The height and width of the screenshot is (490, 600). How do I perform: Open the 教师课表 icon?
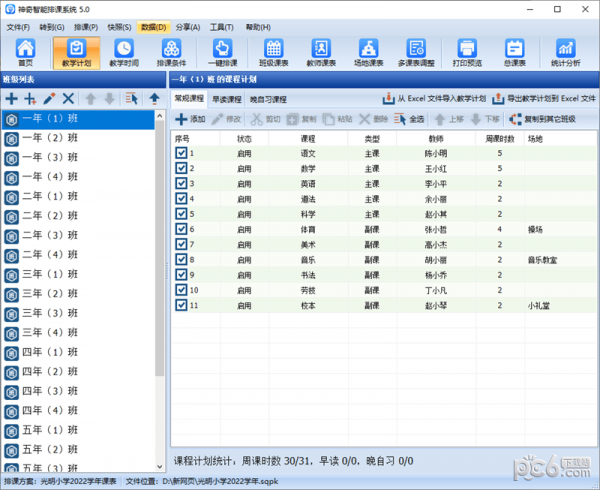pos(321,53)
